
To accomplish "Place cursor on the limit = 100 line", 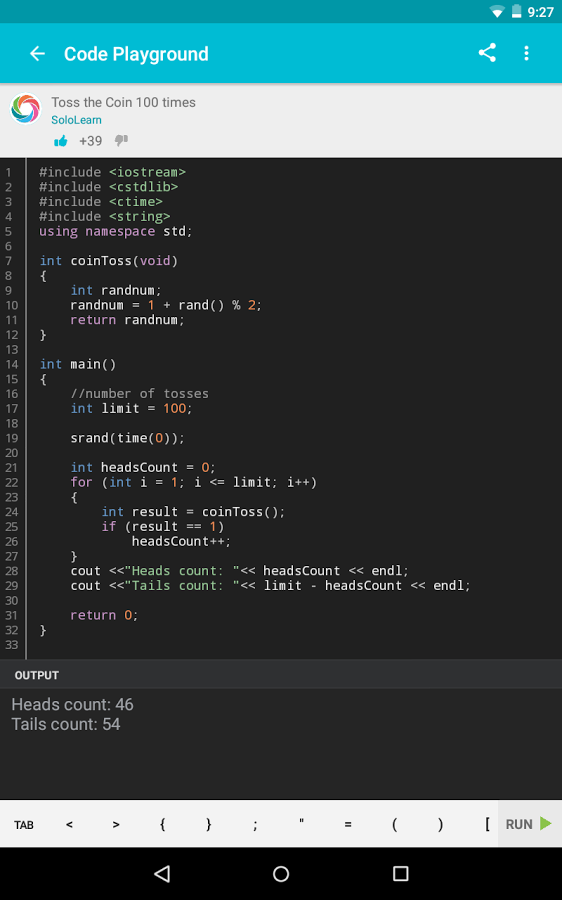I will point(131,409).
